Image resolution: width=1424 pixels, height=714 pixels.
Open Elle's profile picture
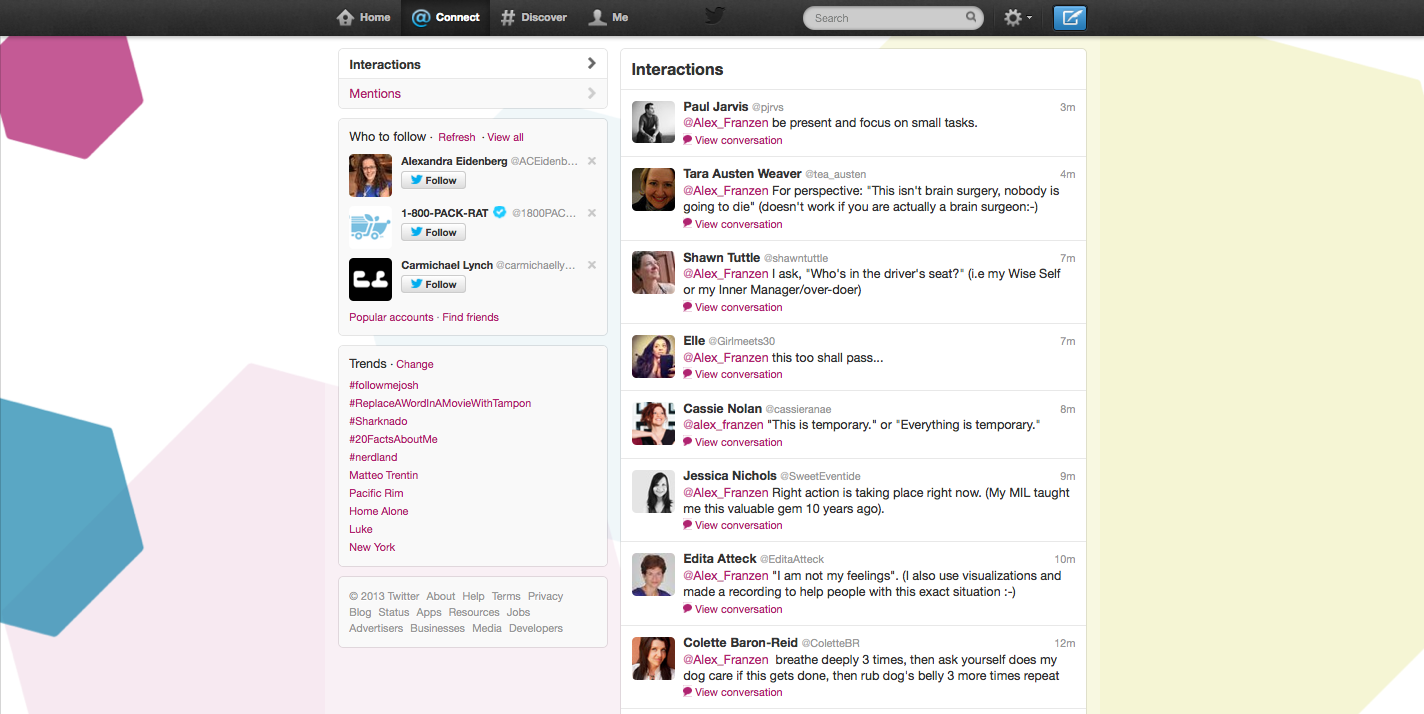[653, 356]
